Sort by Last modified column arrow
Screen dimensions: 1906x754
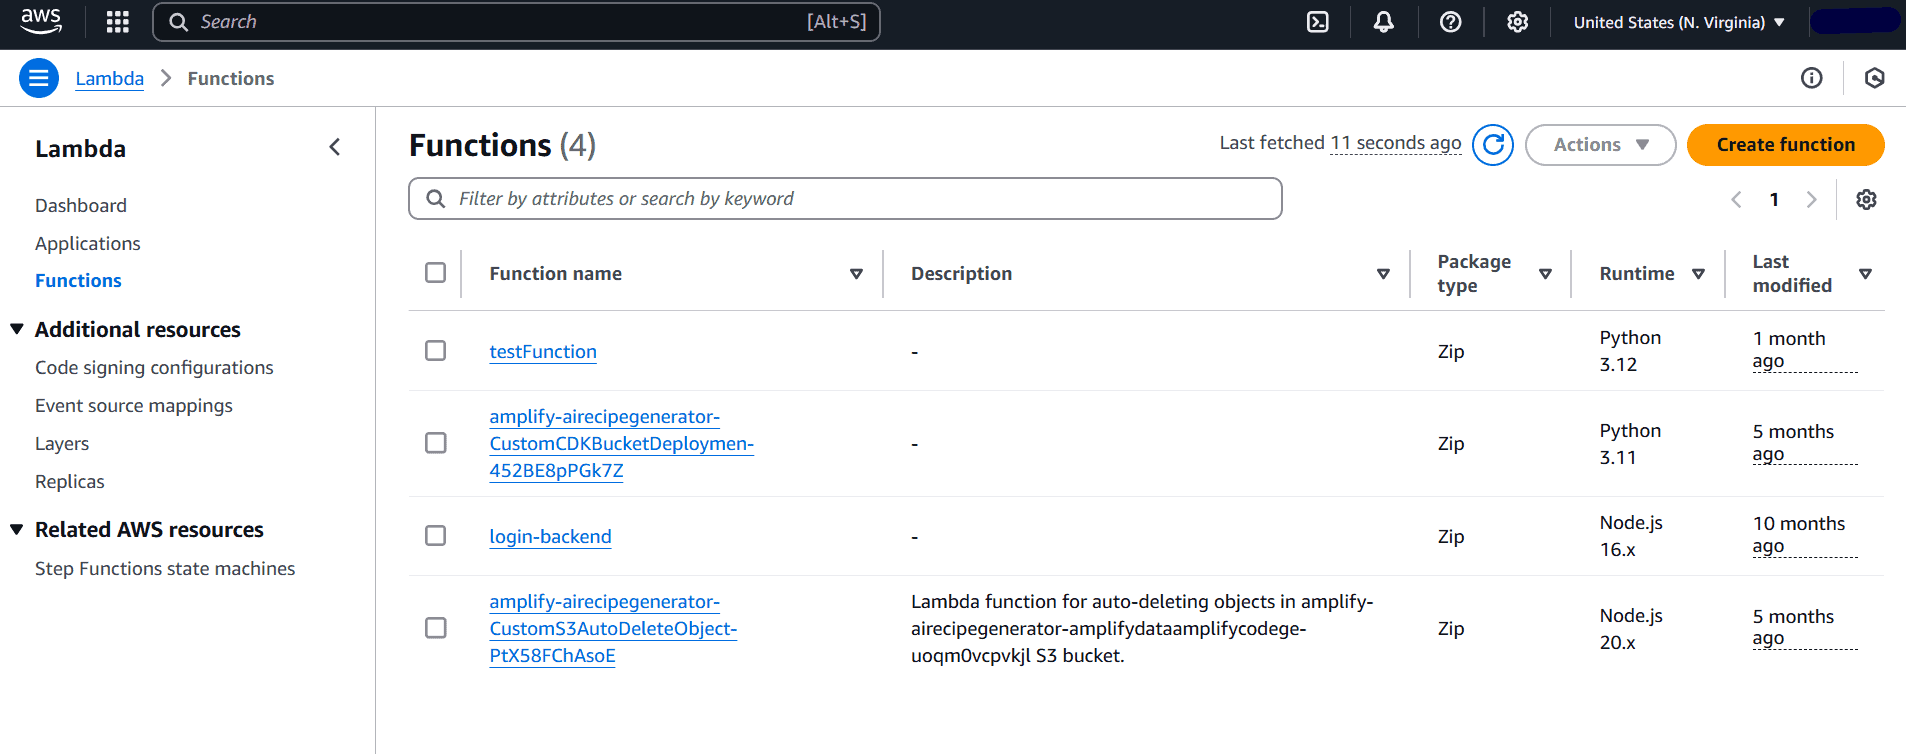point(1865,274)
